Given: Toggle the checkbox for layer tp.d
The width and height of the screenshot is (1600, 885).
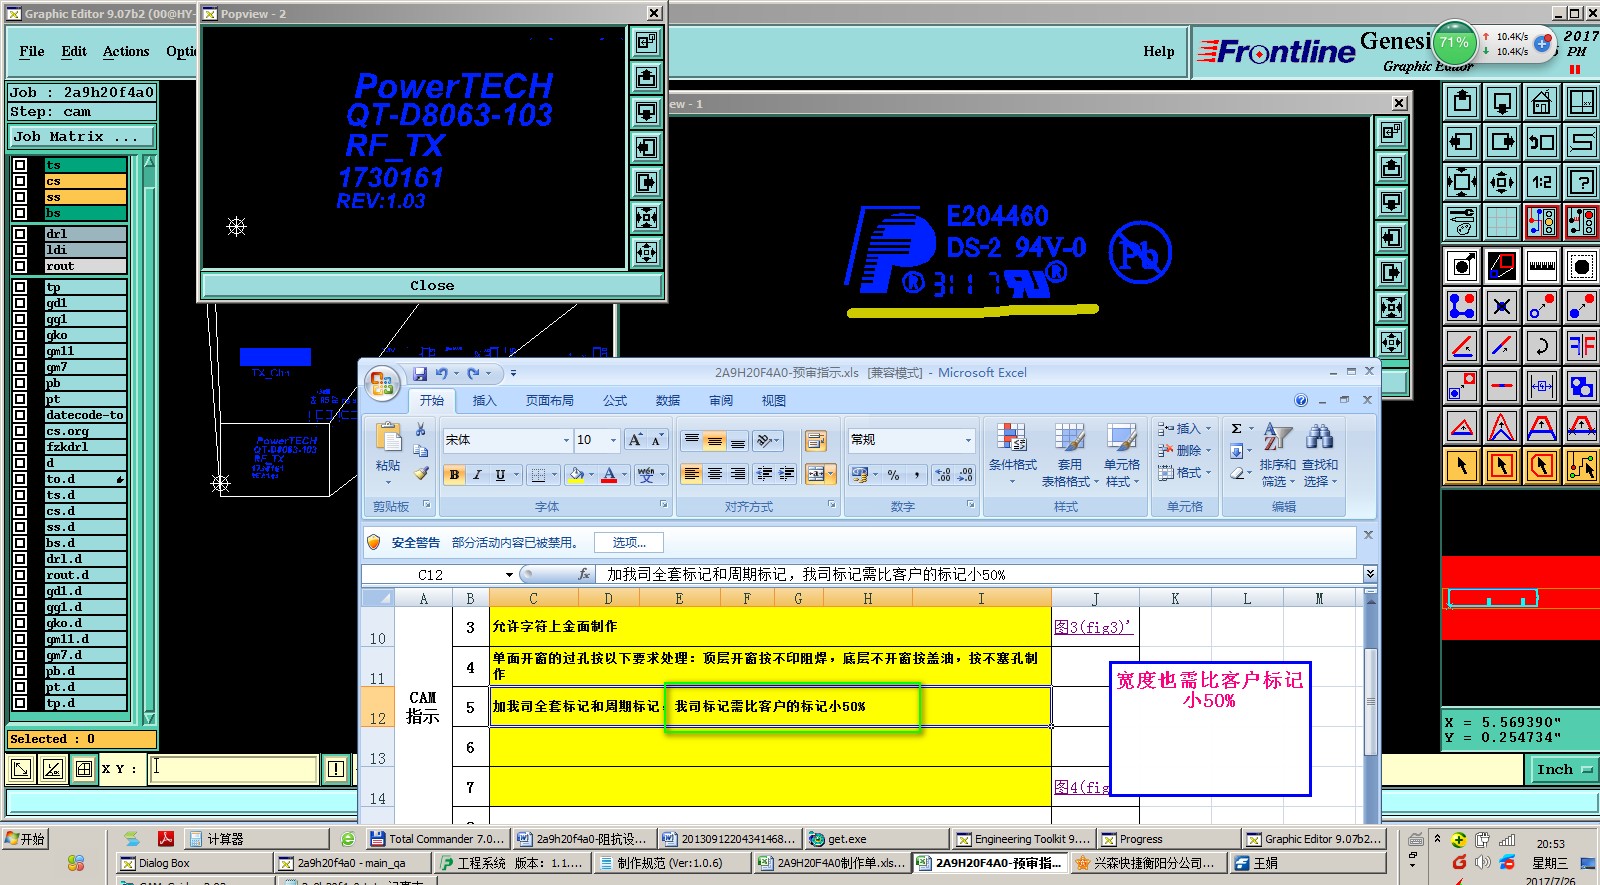Looking at the screenshot, I should 19,703.
